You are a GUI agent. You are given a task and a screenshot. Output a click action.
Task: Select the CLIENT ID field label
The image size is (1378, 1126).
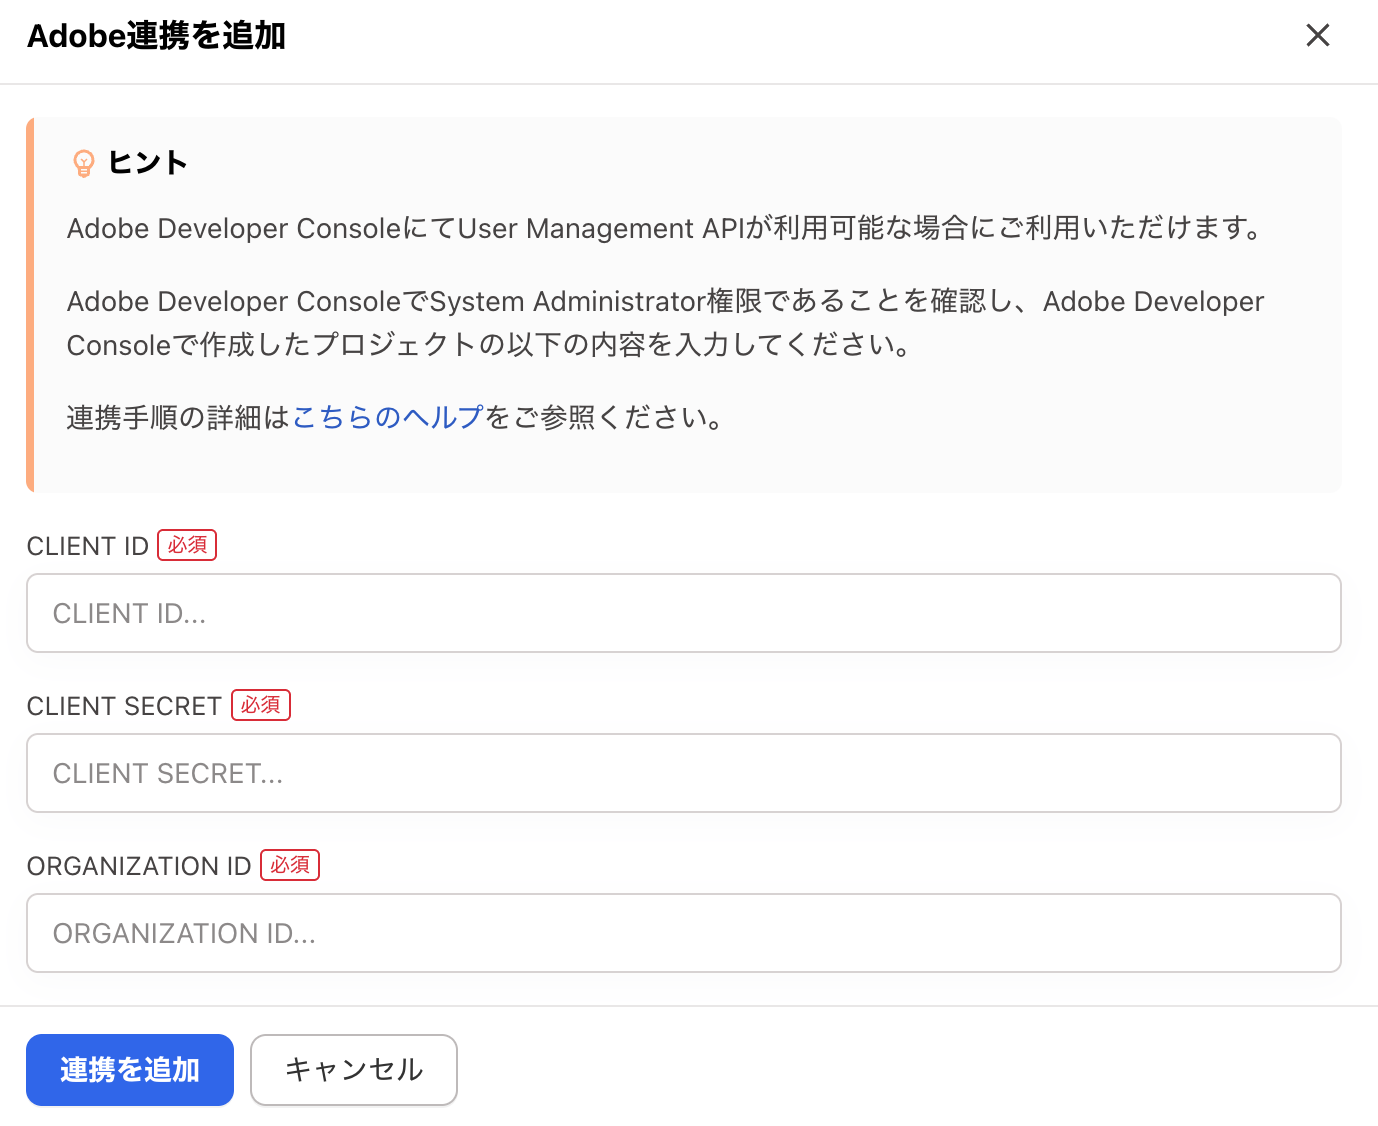(87, 545)
